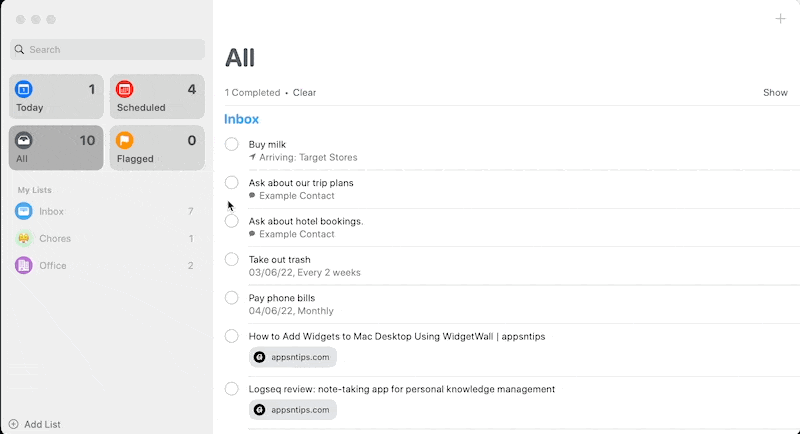Open the appsntips.com link under WidgetWall

tap(293, 357)
